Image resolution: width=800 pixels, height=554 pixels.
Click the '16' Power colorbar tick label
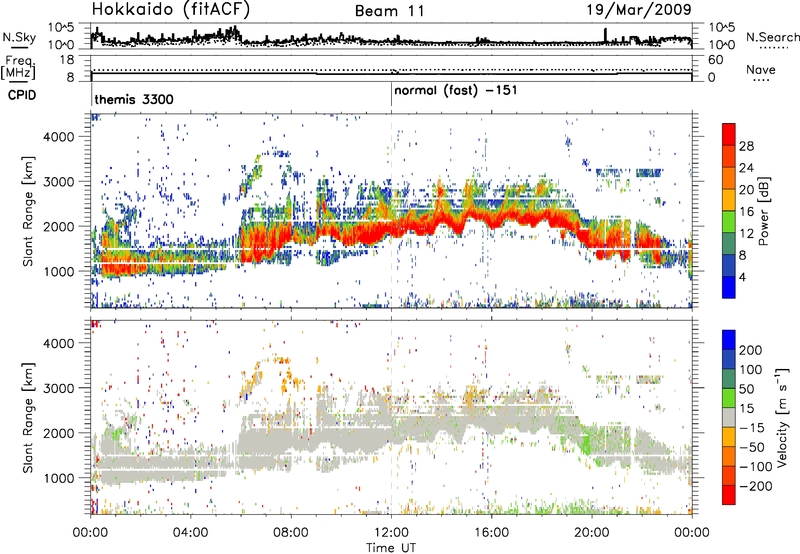coord(746,212)
